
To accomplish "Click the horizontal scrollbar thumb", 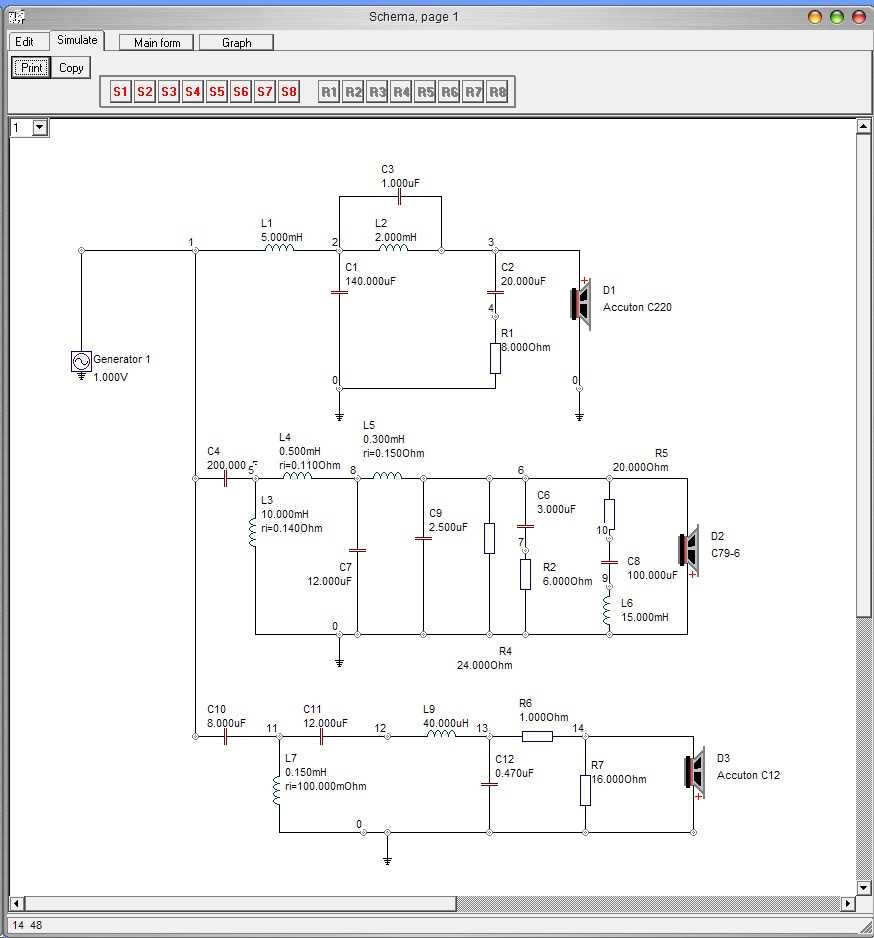I will coord(240,903).
